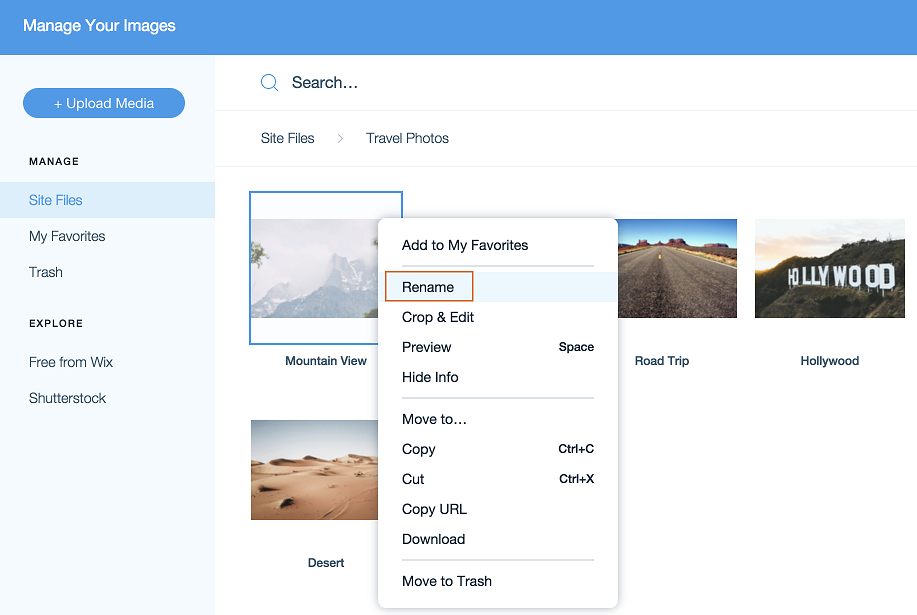Choose Move to Trash
This screenshot has width=917, height=615.
[x=498, y=581]
